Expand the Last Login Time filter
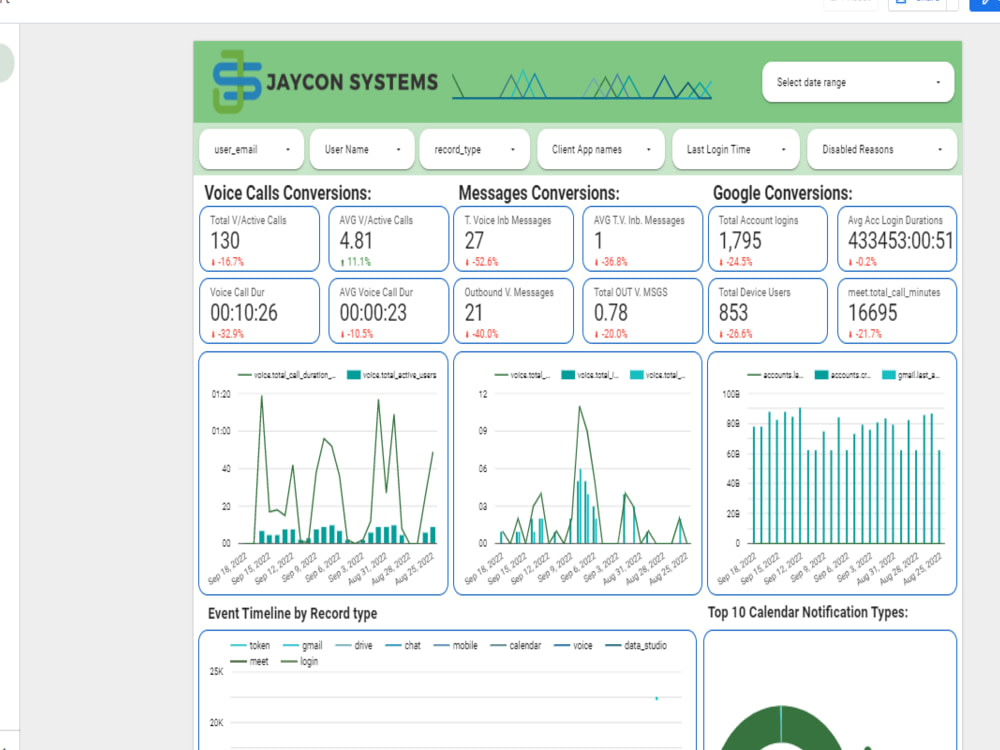The image size is (1000, 750). pos(735,149)
